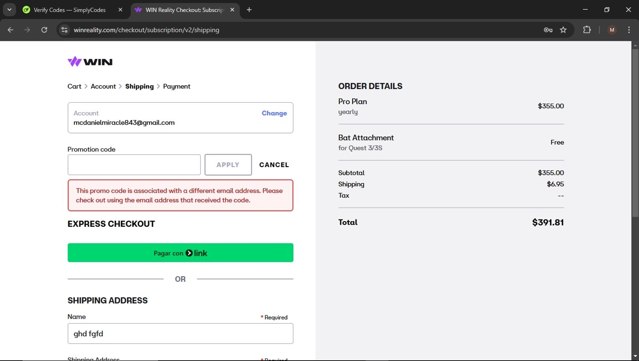Expand the tab search dropdown
This screenshot has height=361, width=639.
point(9,10)
